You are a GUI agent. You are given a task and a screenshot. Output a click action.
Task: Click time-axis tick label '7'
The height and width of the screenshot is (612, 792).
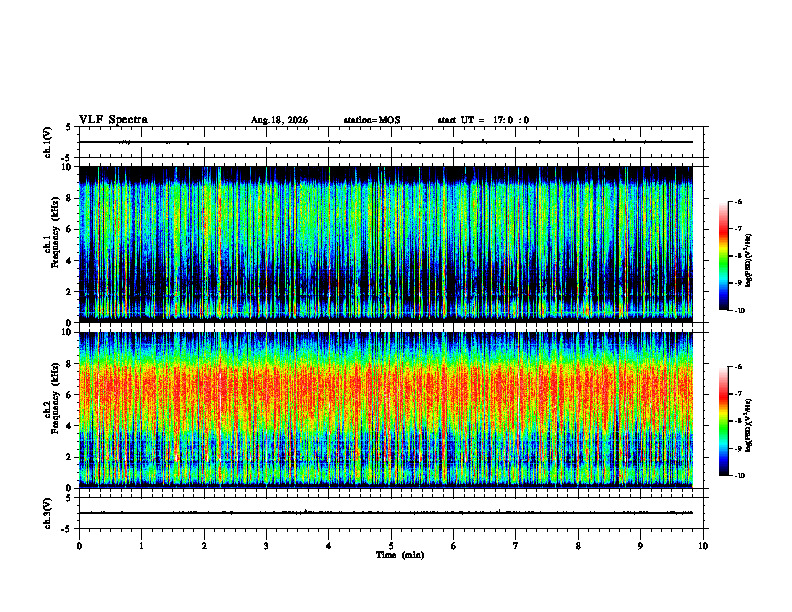coord(516,546)
